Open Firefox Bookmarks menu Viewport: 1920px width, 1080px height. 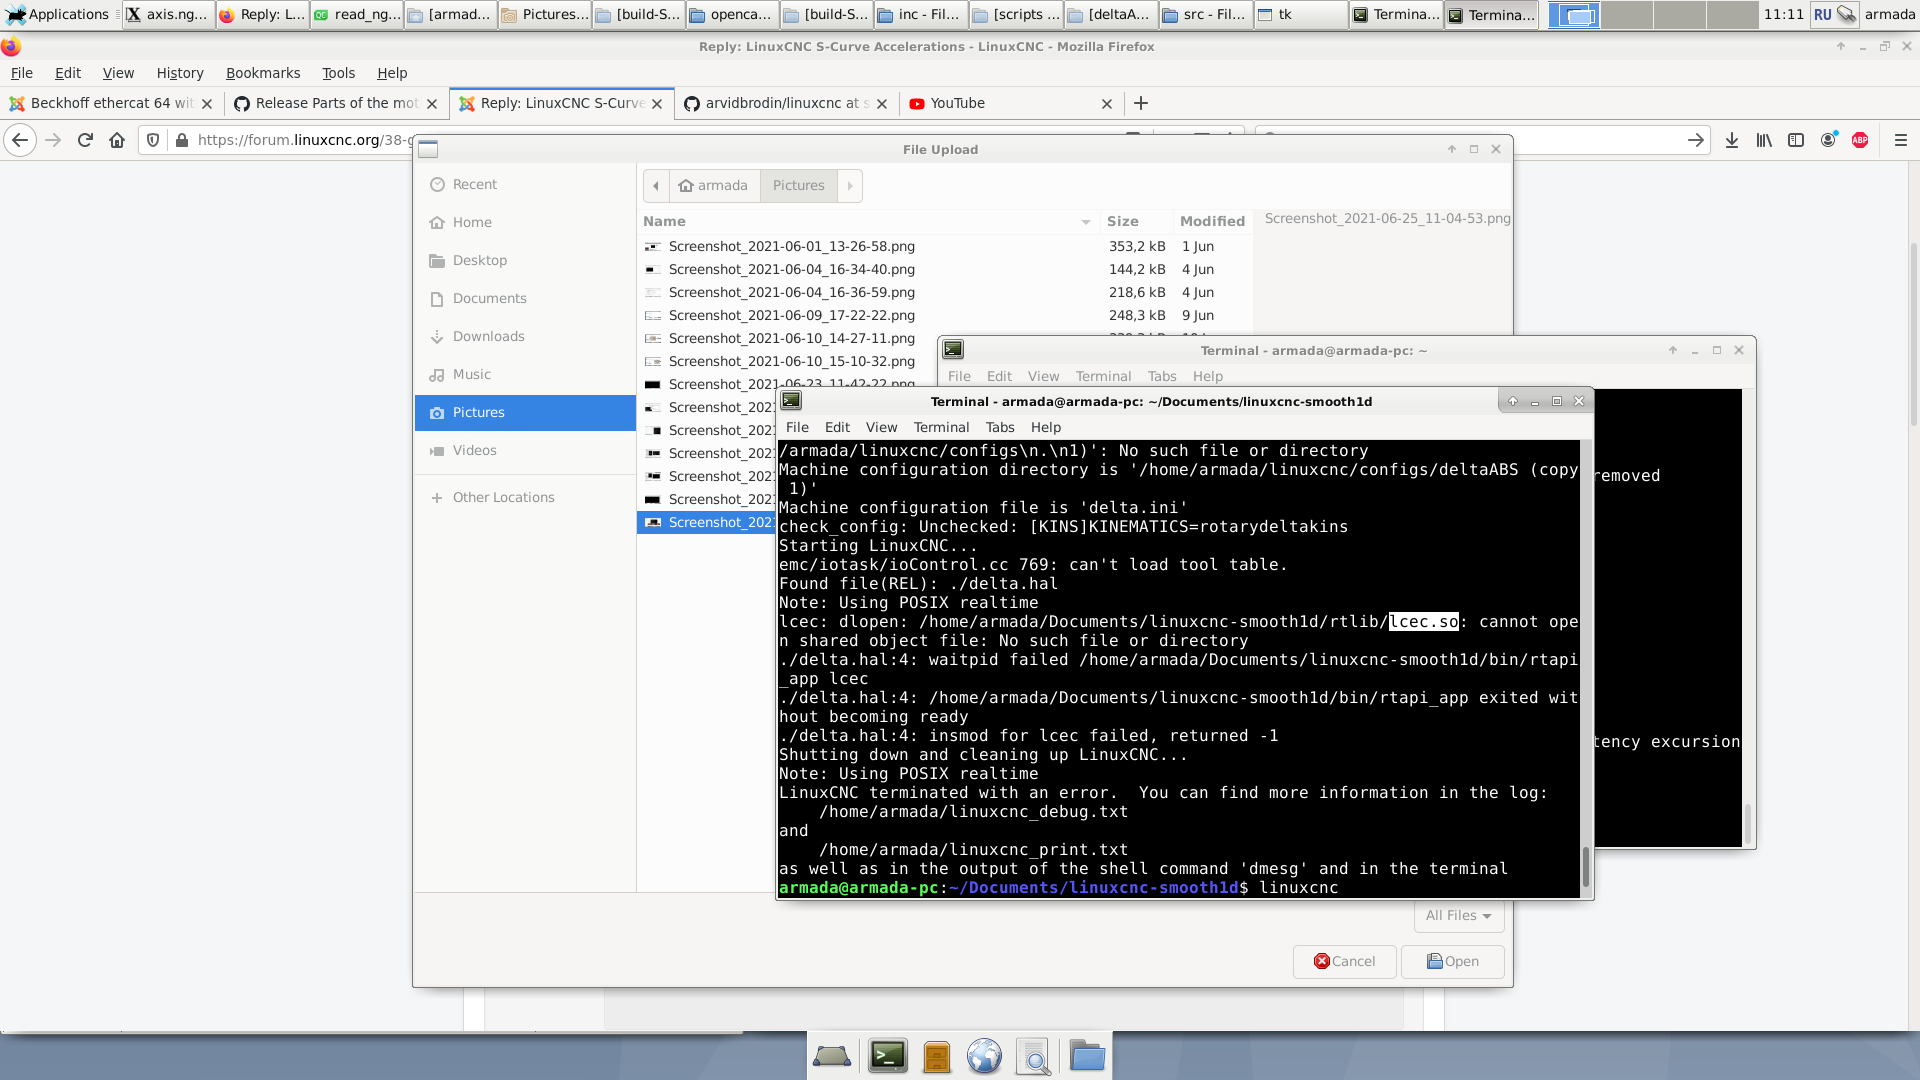(263, 73)
